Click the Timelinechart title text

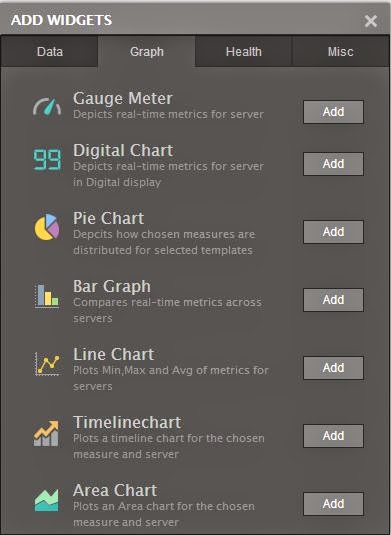click(127, 422)
